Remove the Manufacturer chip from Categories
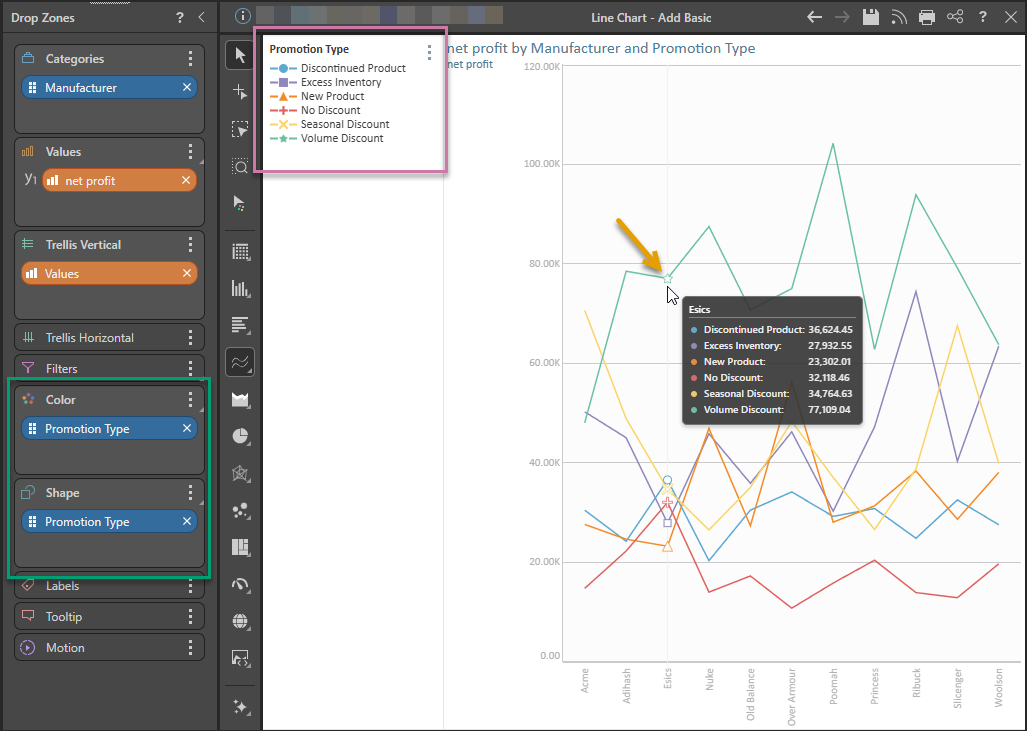 187,87
